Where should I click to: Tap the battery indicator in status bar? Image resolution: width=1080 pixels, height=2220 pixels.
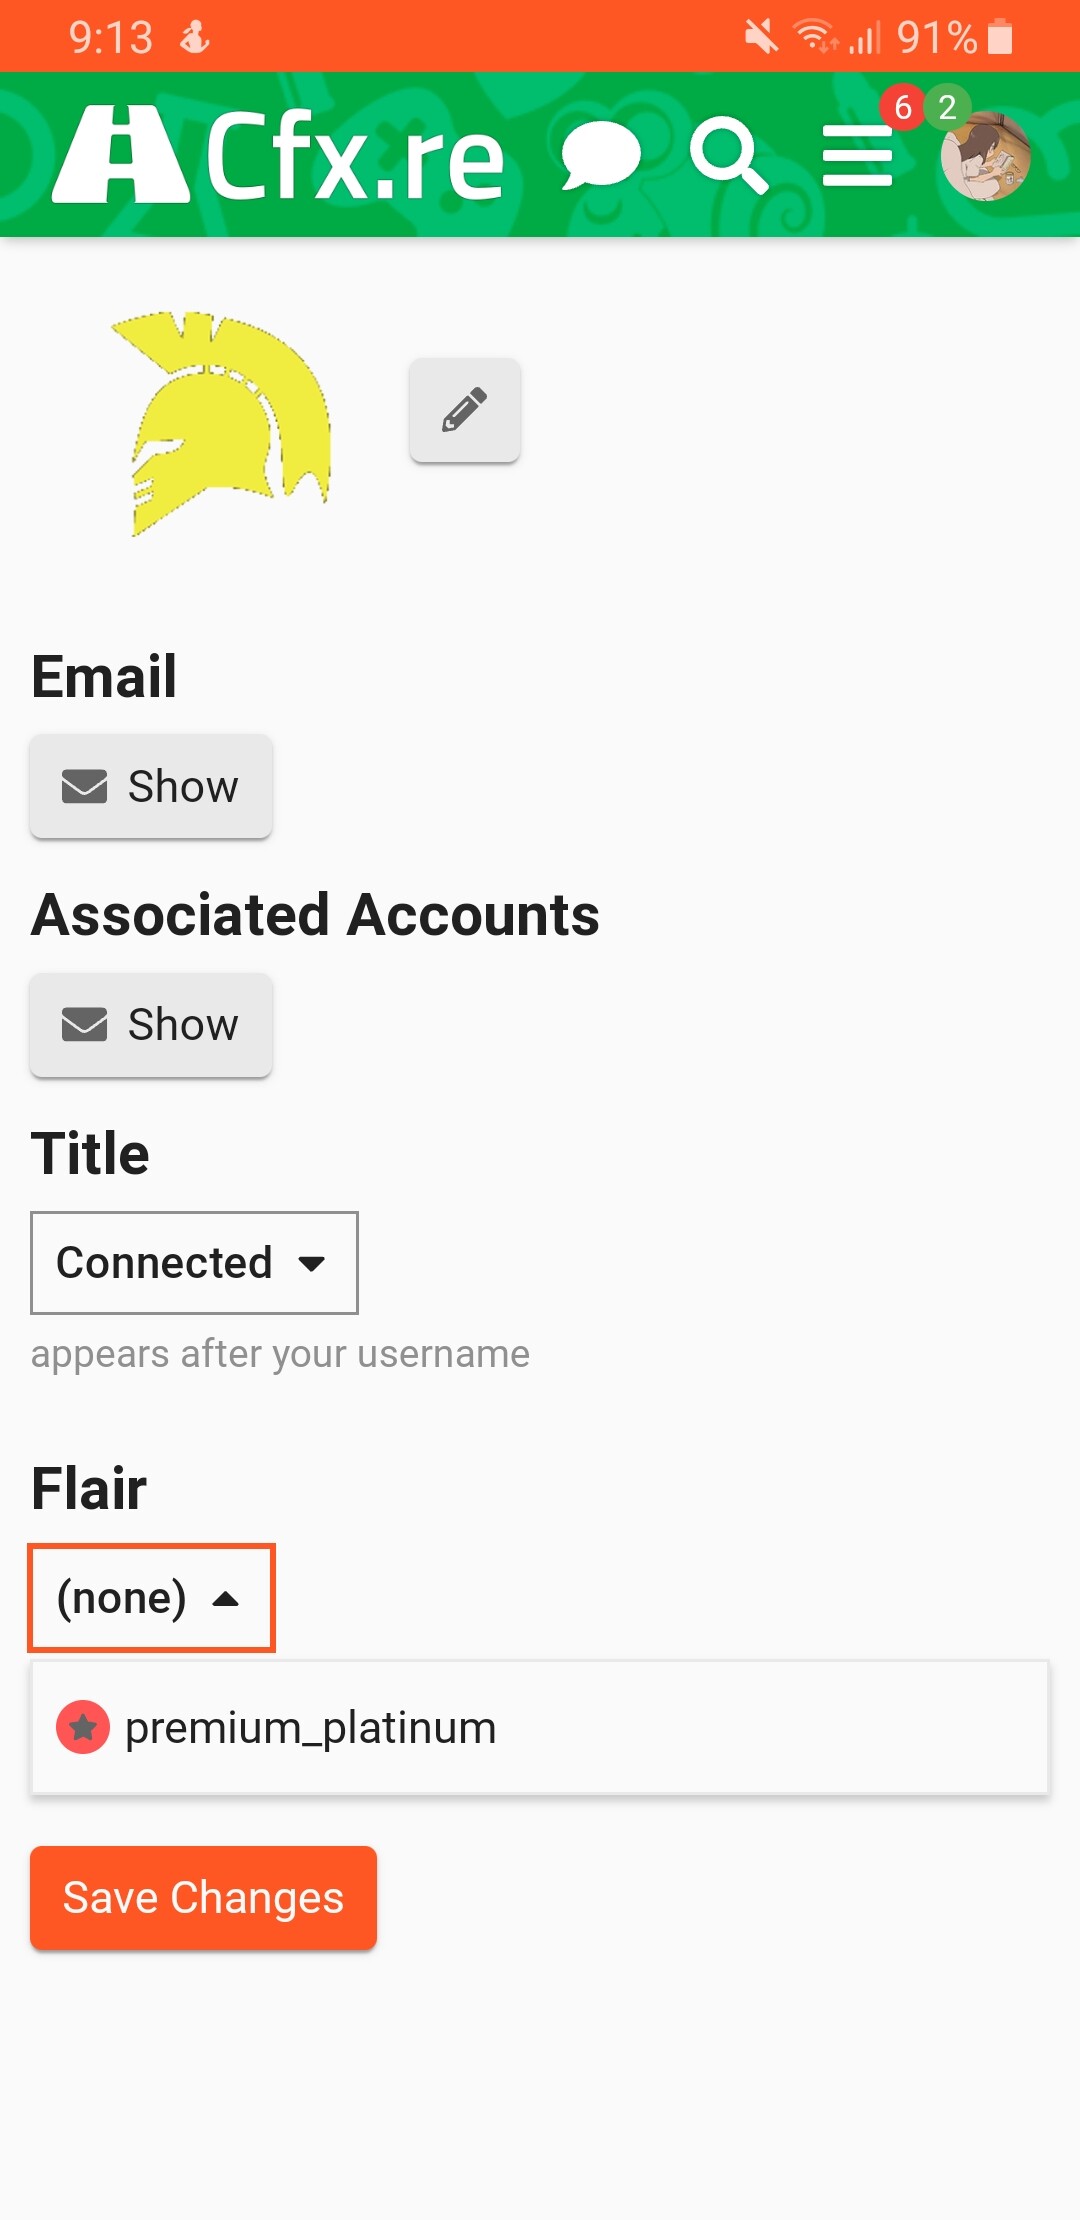tap(1000, 38)
